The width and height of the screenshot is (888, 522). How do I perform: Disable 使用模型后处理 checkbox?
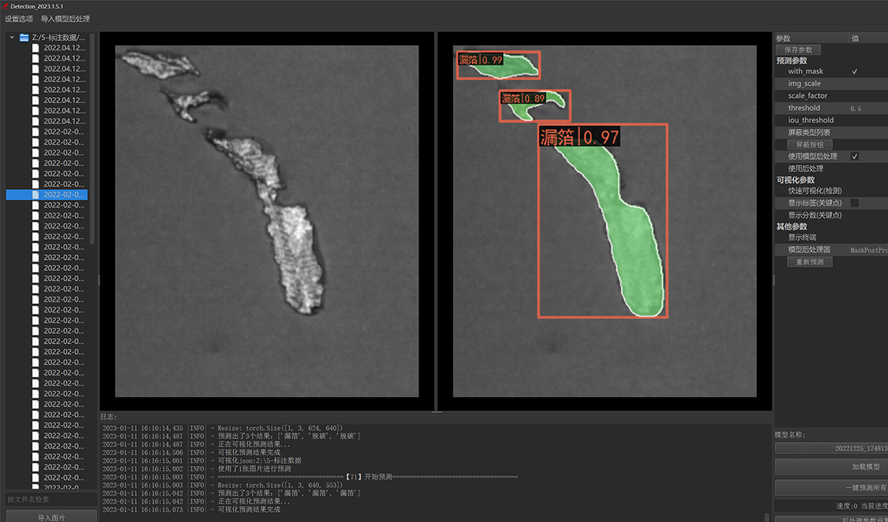point(854,157)
